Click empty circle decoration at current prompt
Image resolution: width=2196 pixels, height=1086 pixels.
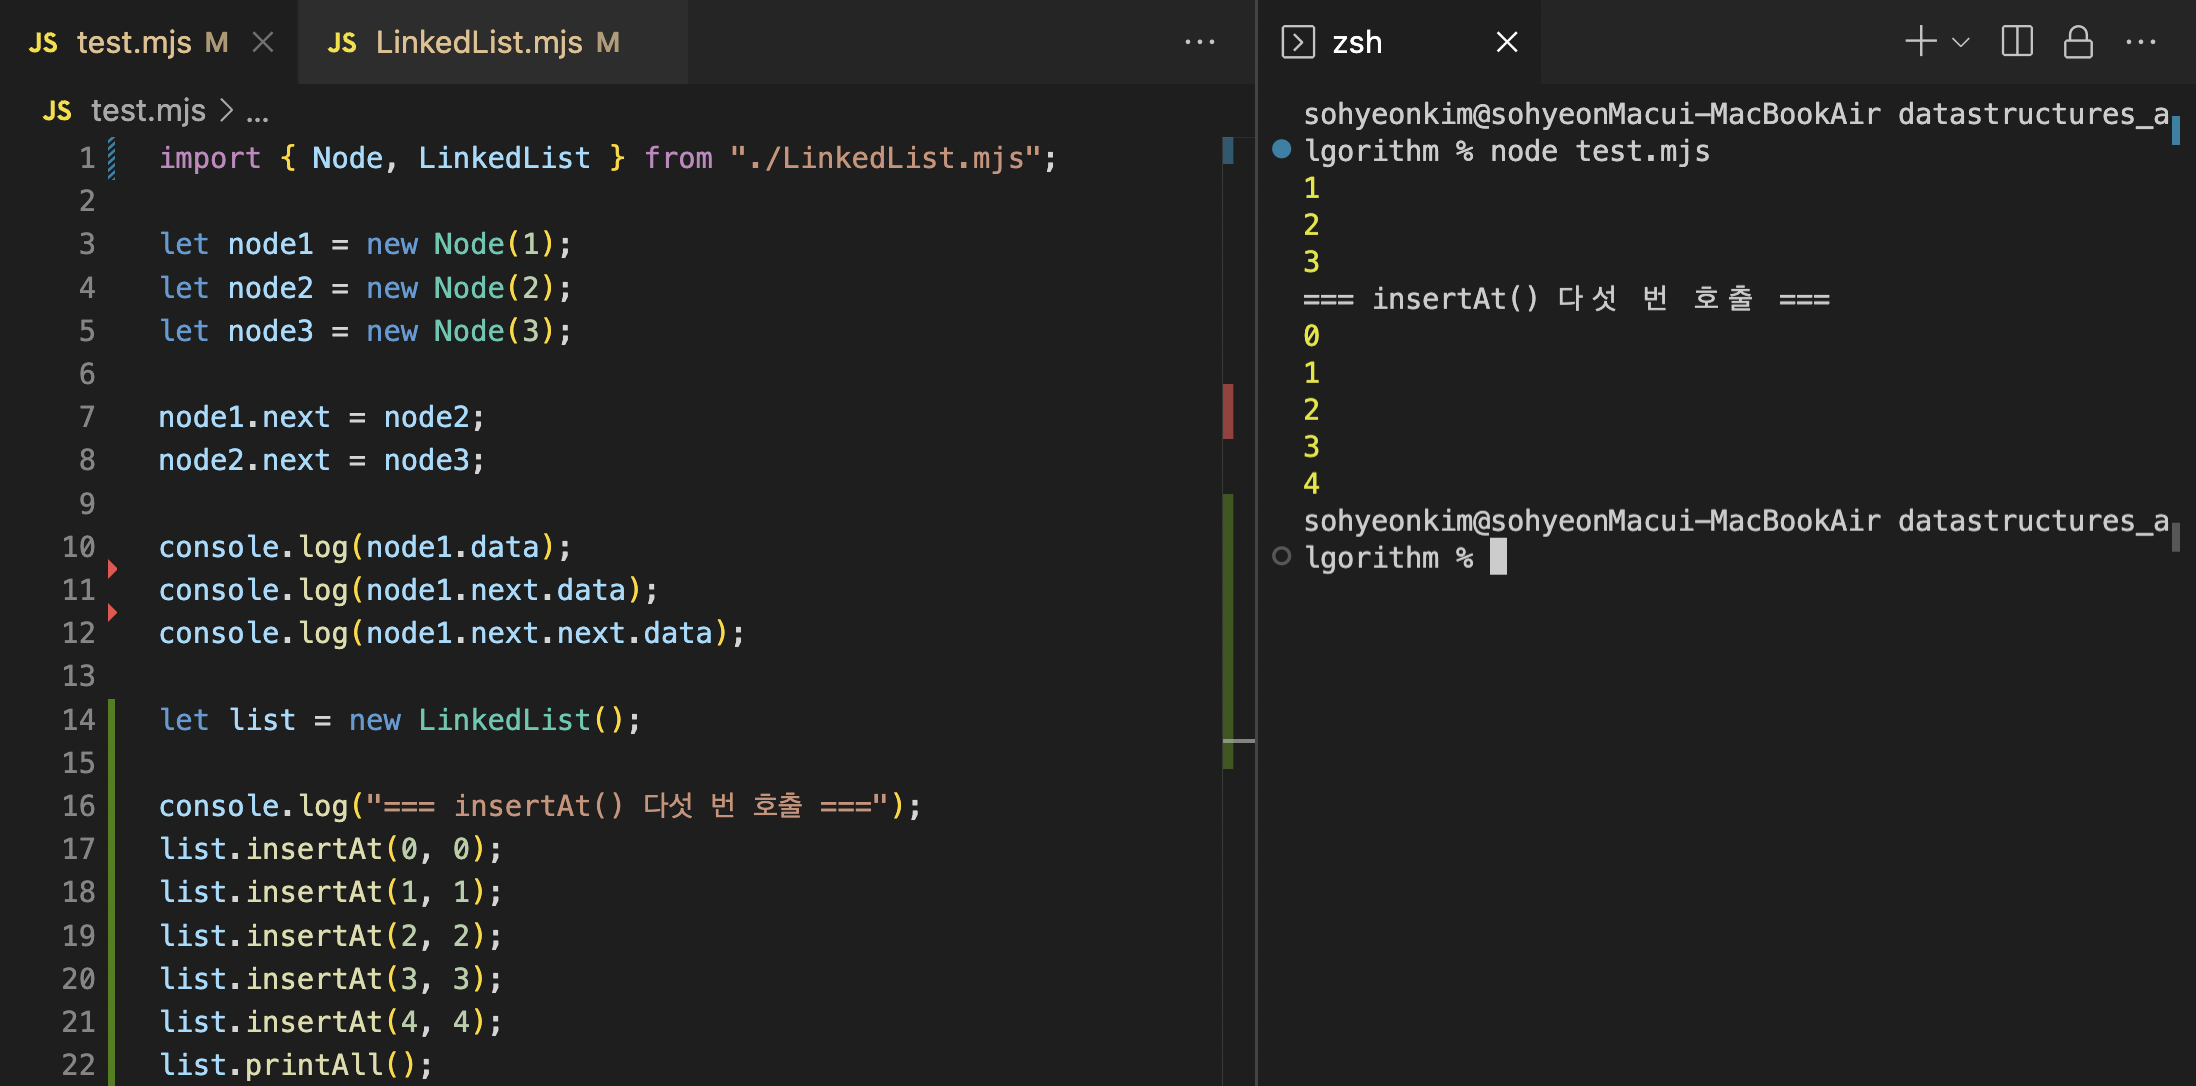coord(1281,556)
